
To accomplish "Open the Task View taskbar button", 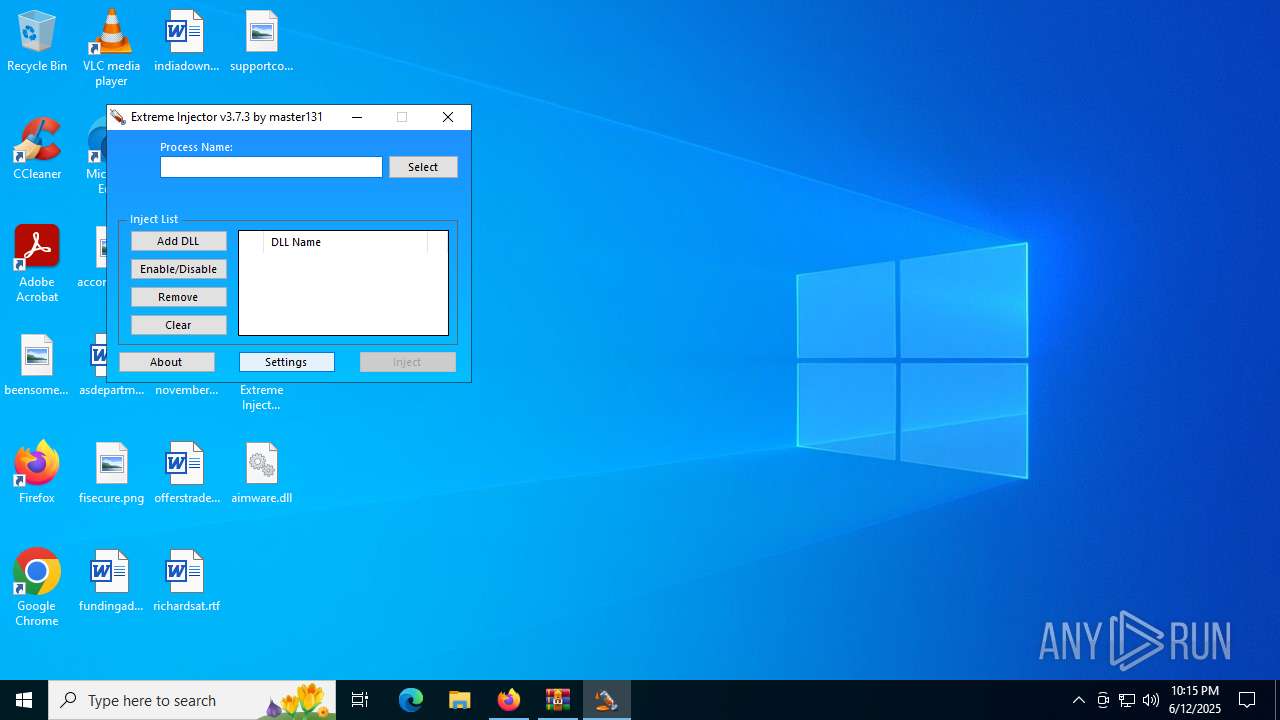I will 360,700.
